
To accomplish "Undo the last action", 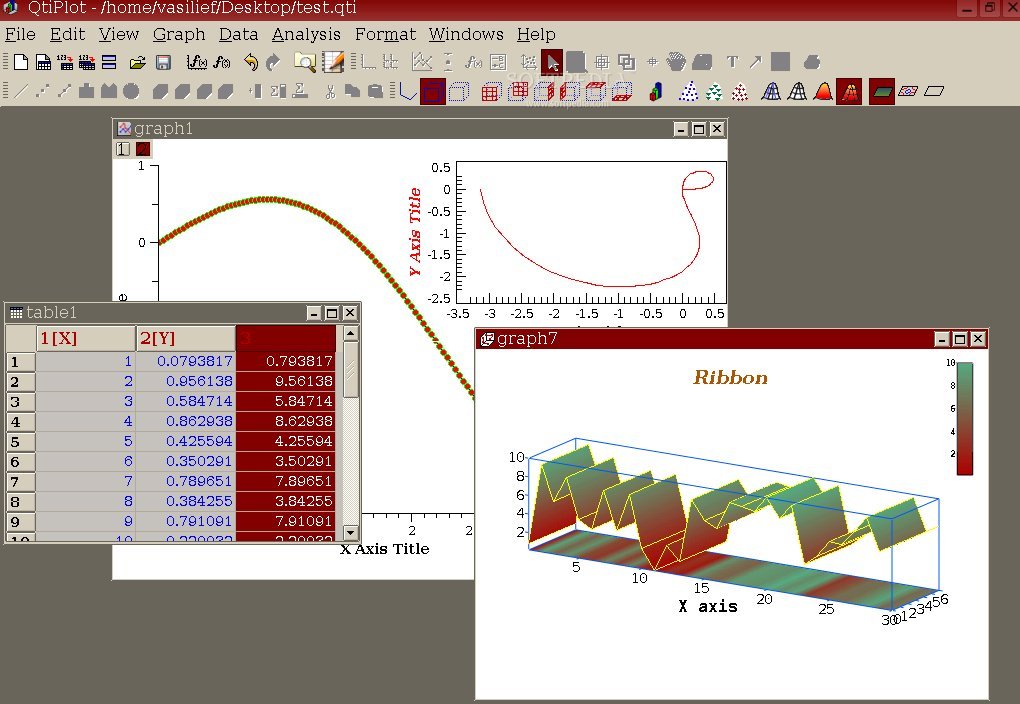I will (x=252, y=62).
